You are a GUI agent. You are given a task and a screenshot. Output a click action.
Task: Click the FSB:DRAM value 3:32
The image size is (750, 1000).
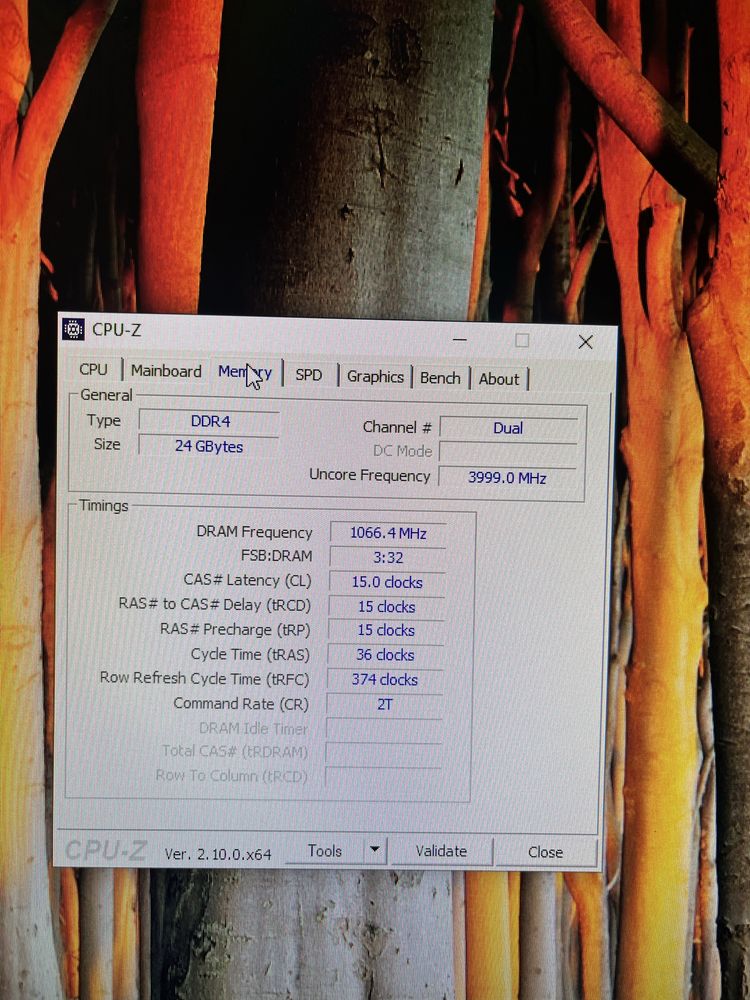coord(388,557)
